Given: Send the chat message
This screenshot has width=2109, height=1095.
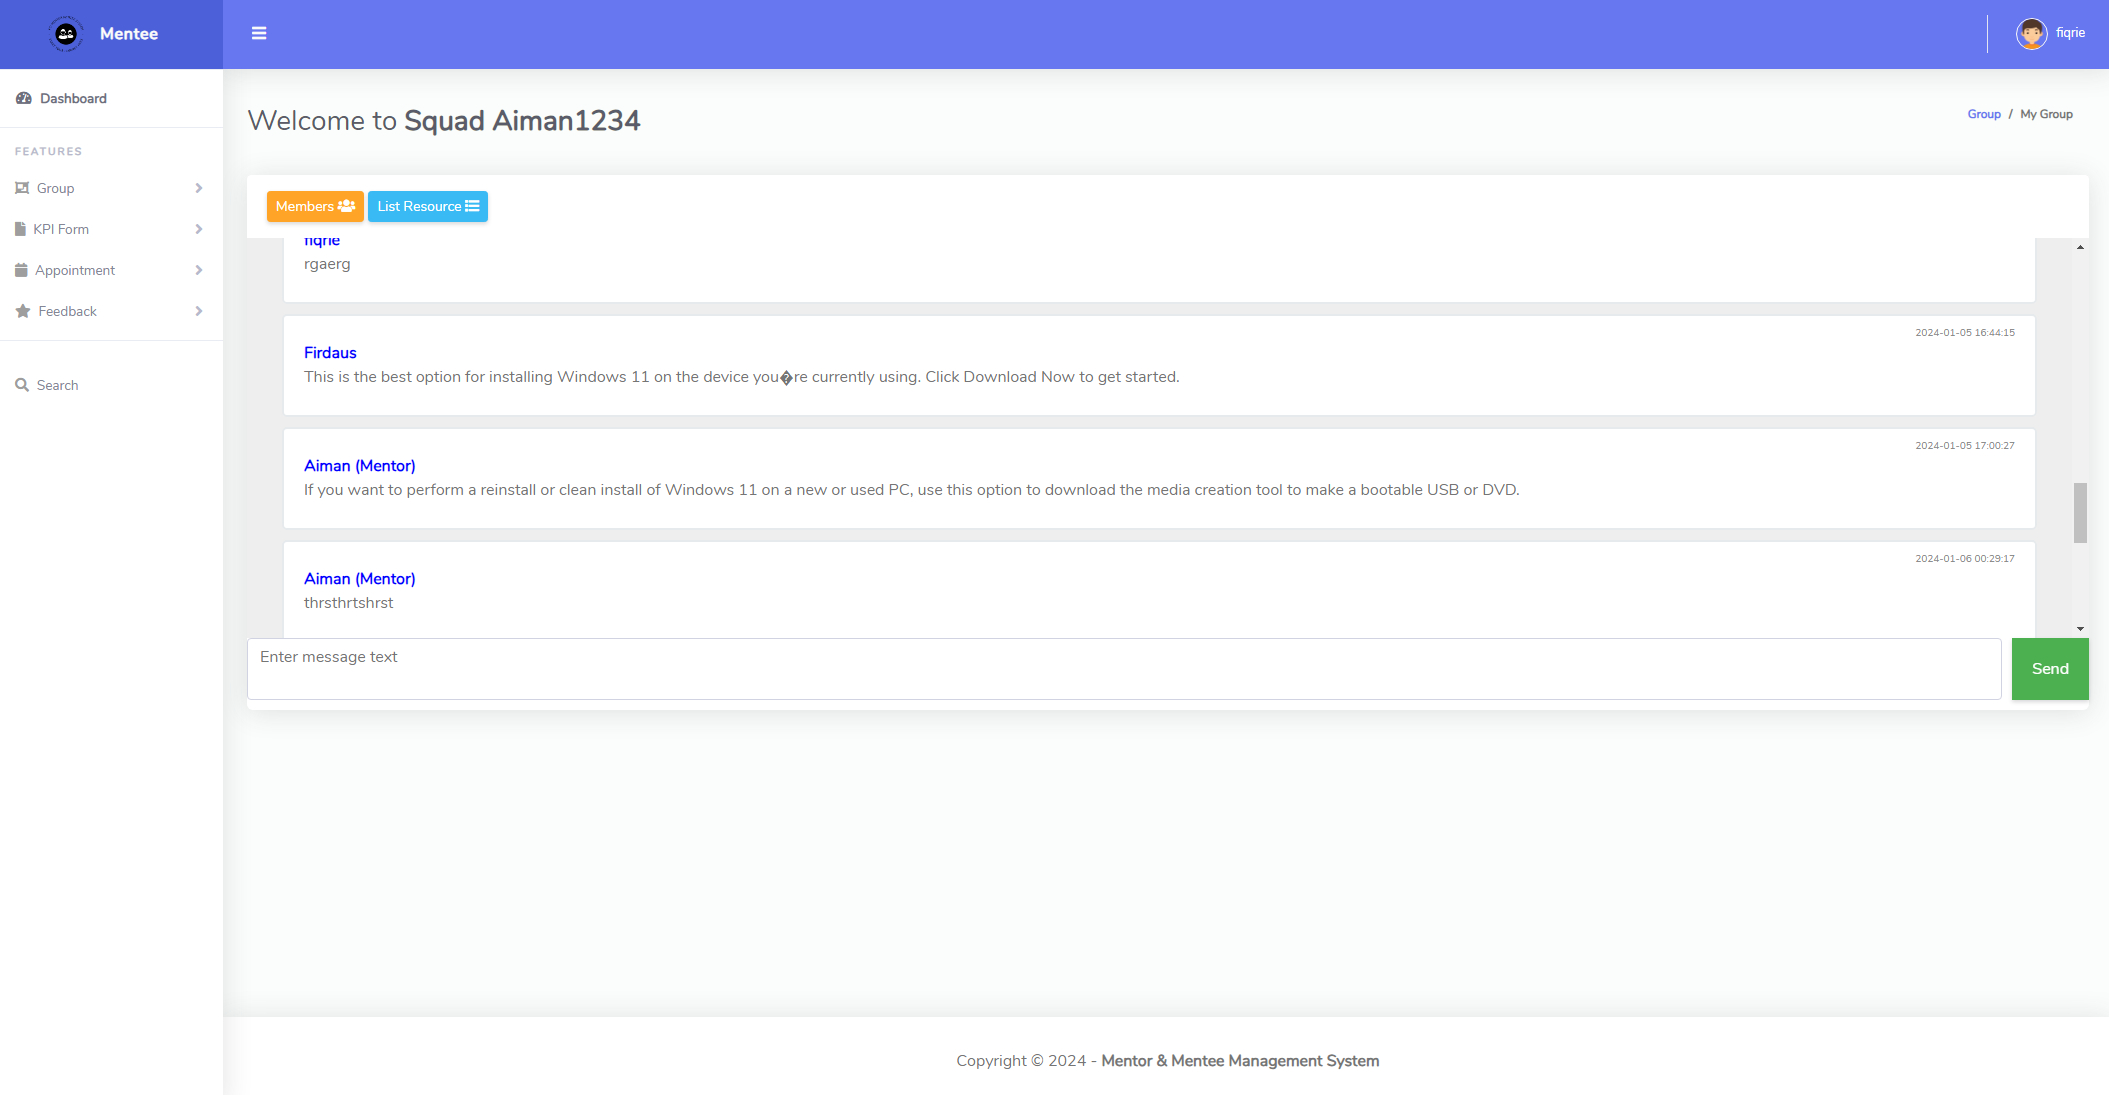Looking at the screenshot, I should (2049, 669).
